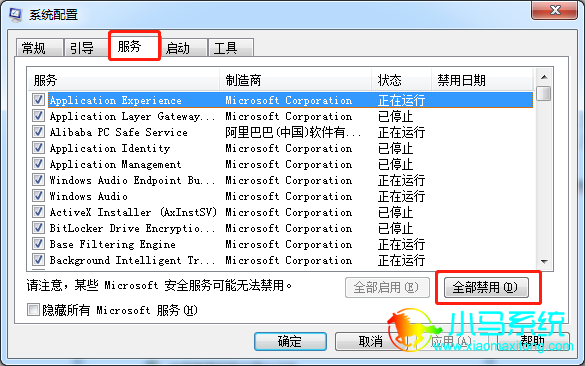The image size is (585, 366).
Task: Select the Base Filtering Engine name
Action: point(113,244)
